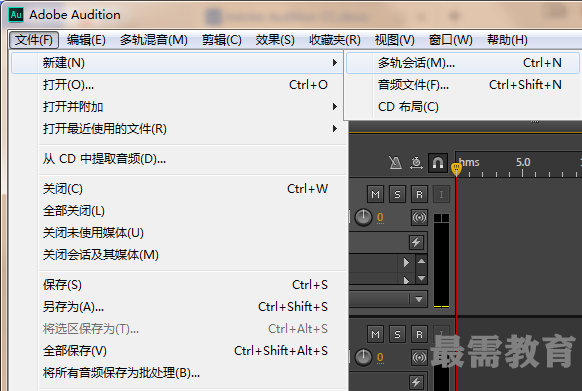Open the 帮助(H) menu

tap(507, 40)
